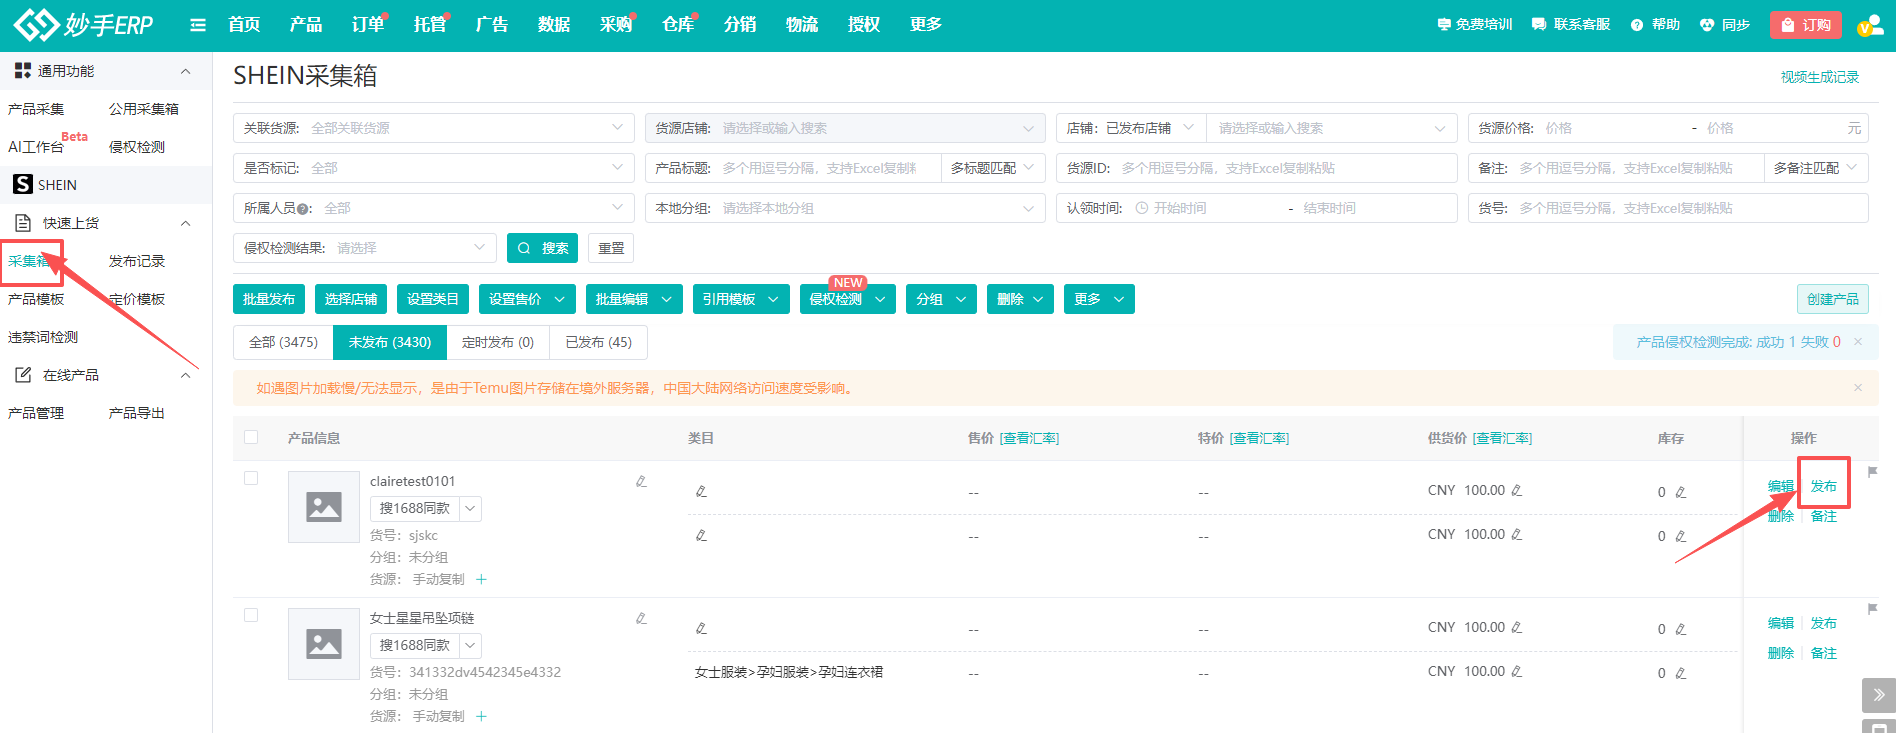Click the 搜索 search button
The width and height of the screenshot is (1896, 733).
click(543, 248)
